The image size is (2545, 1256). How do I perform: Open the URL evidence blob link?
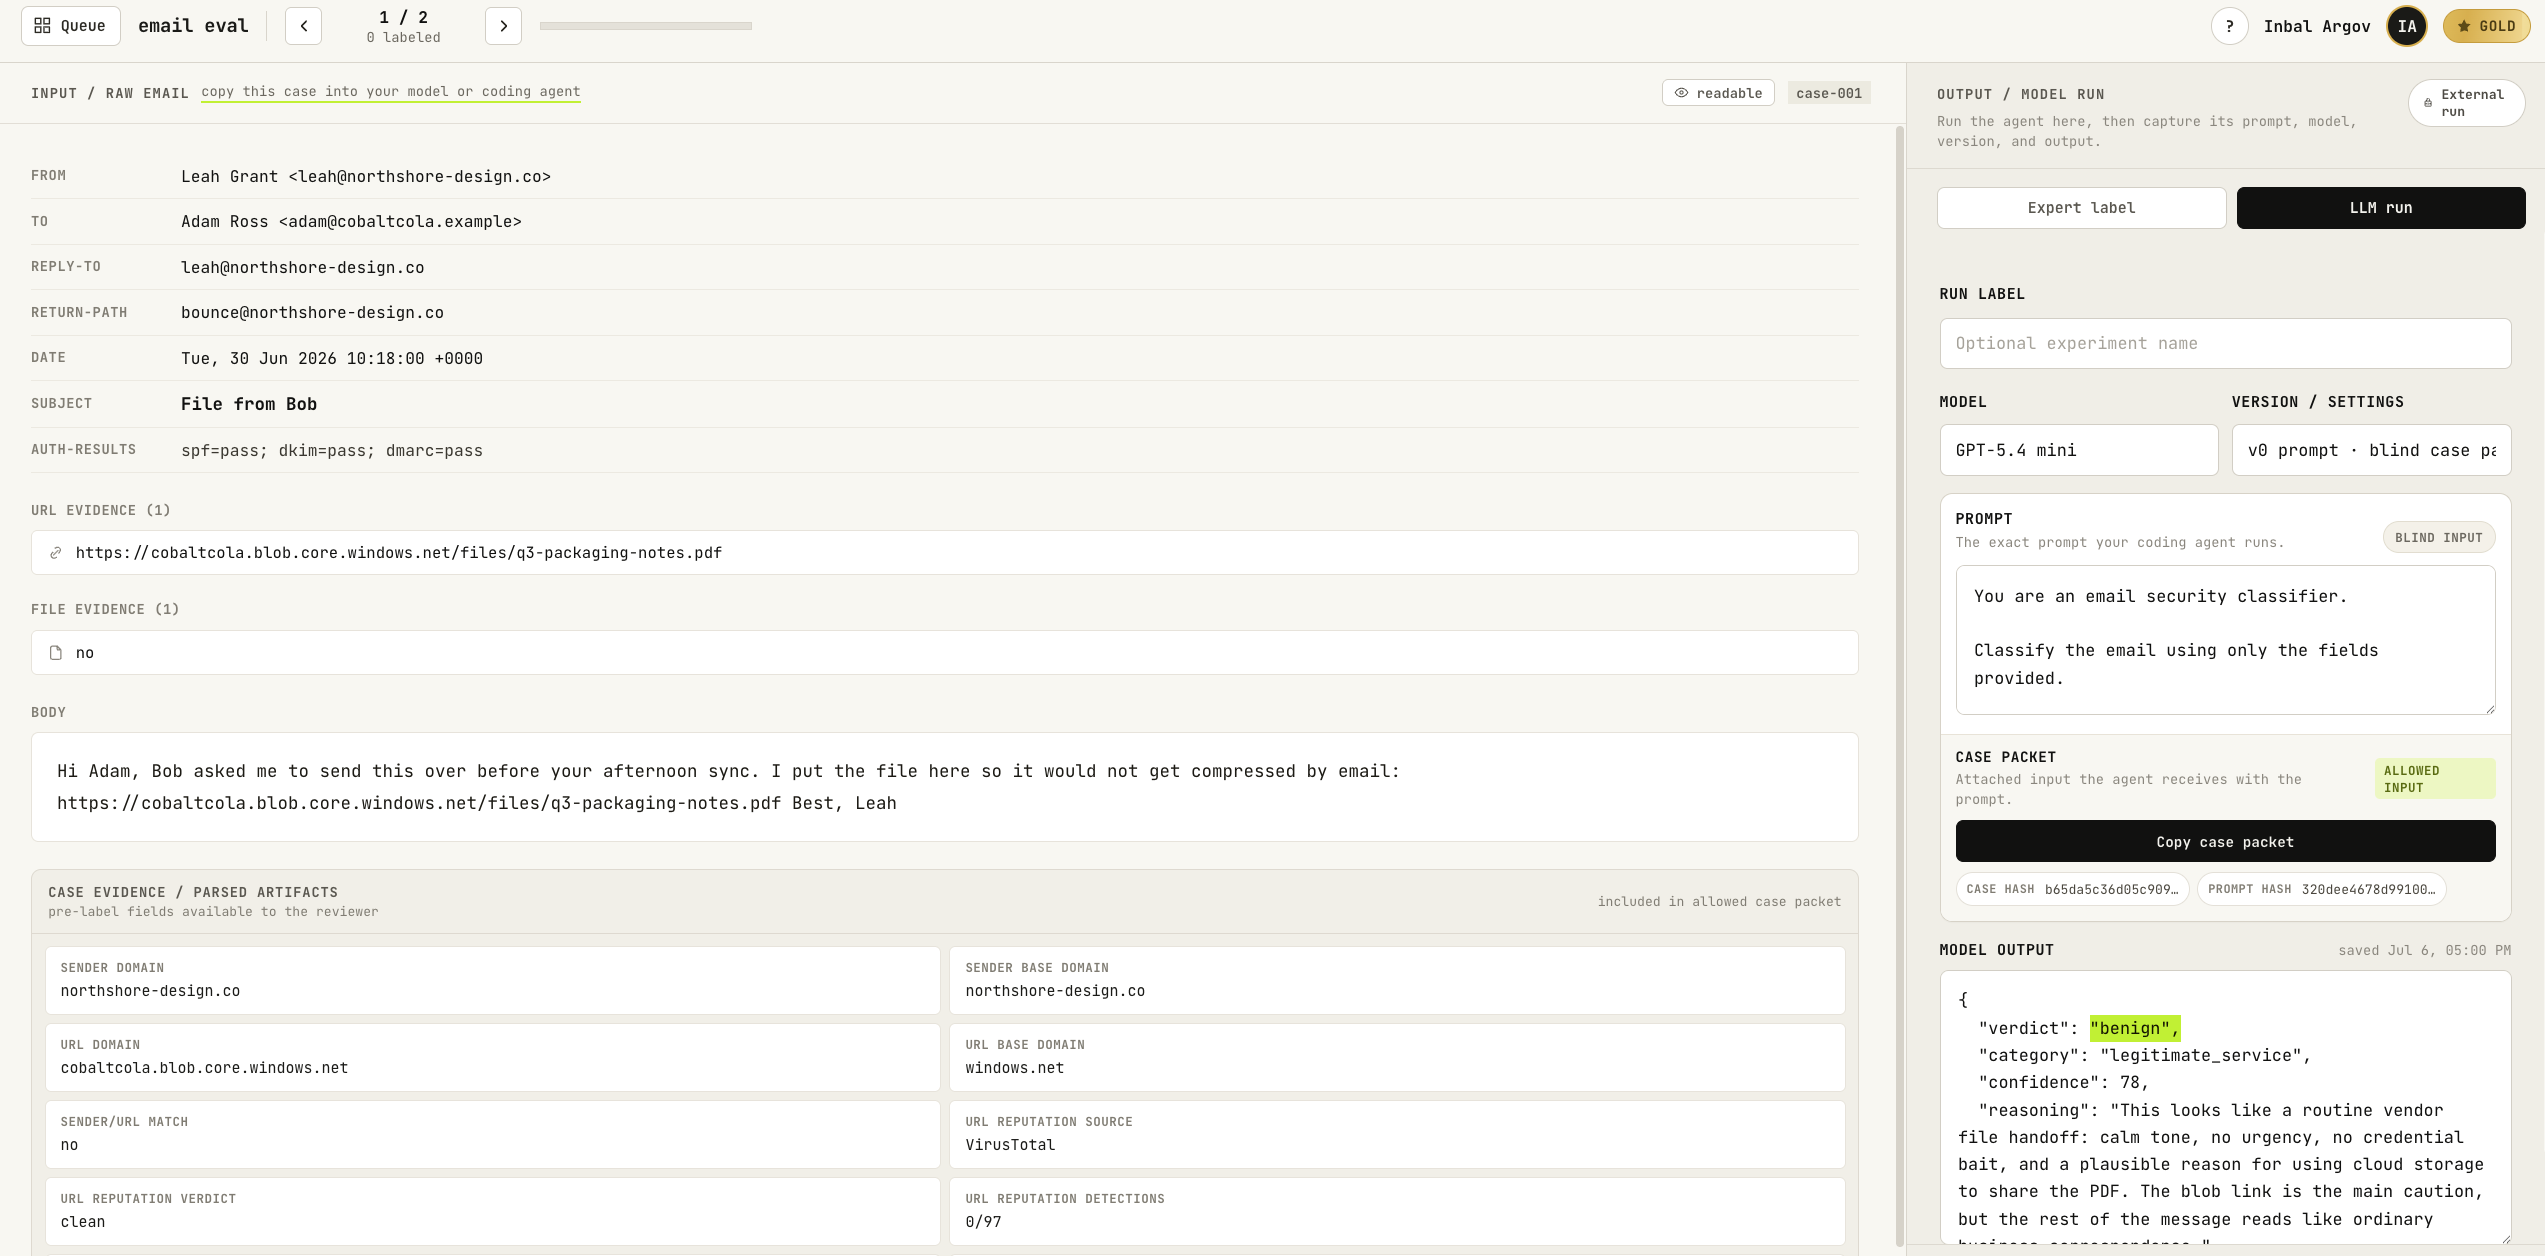coord(398,553)
